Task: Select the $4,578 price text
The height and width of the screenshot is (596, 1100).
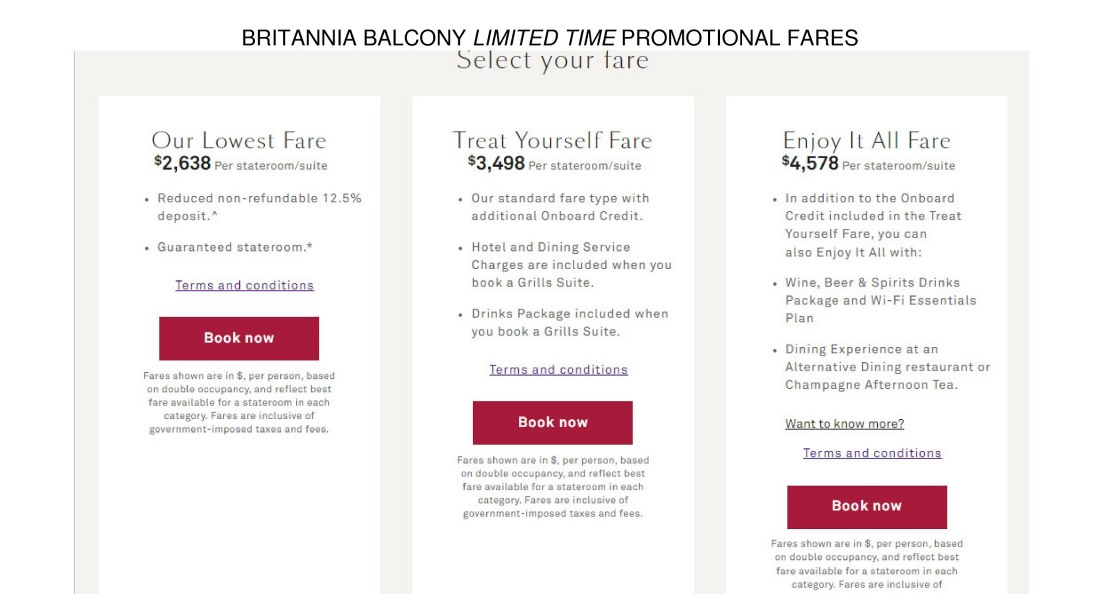Action: coord(810,163)
